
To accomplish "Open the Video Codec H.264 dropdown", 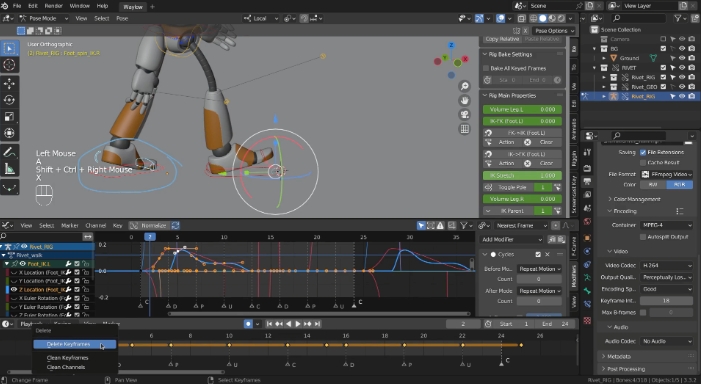I will (667, 266).
